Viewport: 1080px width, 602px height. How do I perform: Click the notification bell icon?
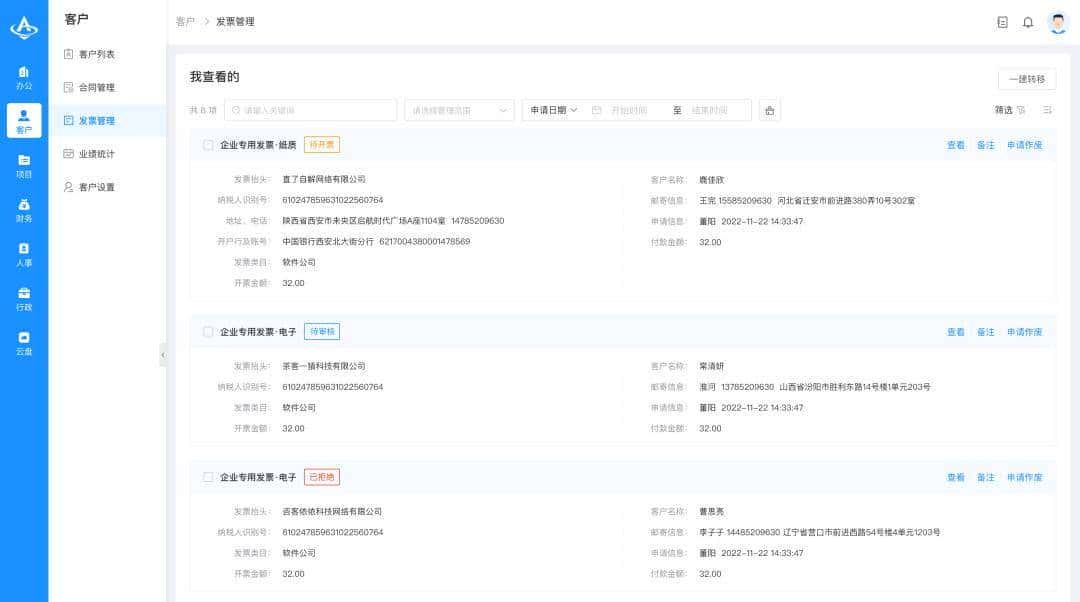click(x=1028, y=22)
